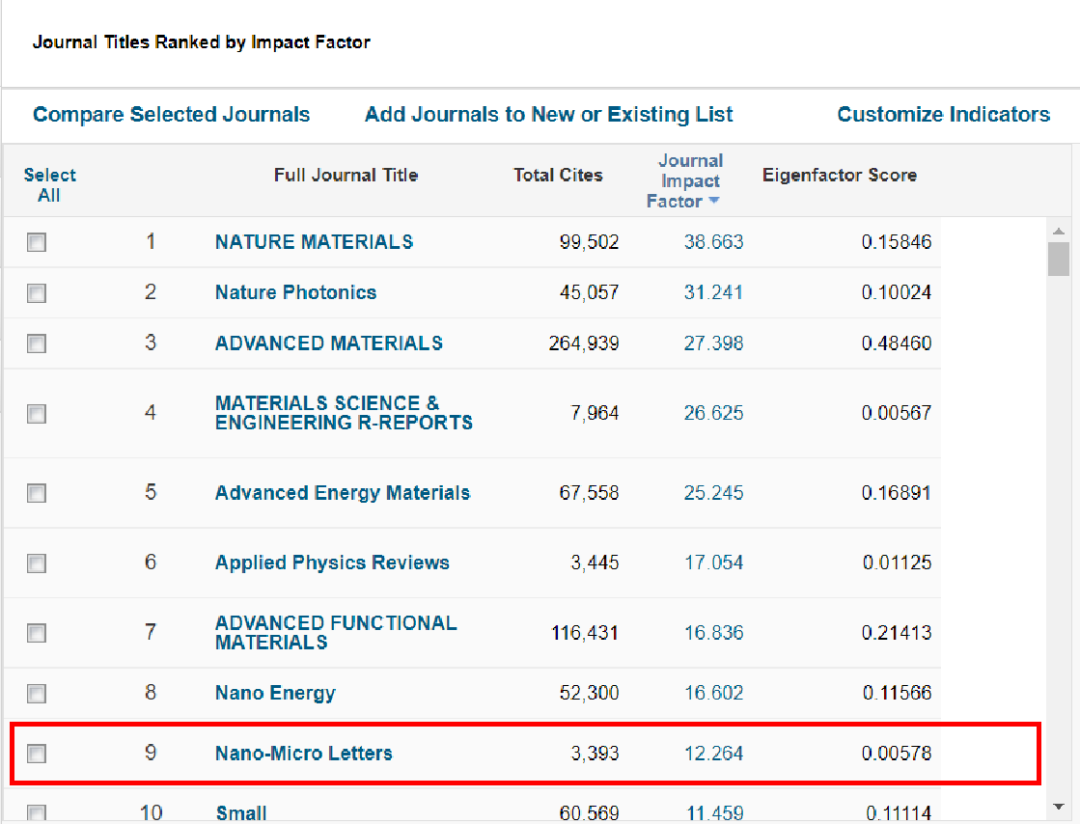
Task: Click Compare Selected Journals
Action: (x=172, y=114)
